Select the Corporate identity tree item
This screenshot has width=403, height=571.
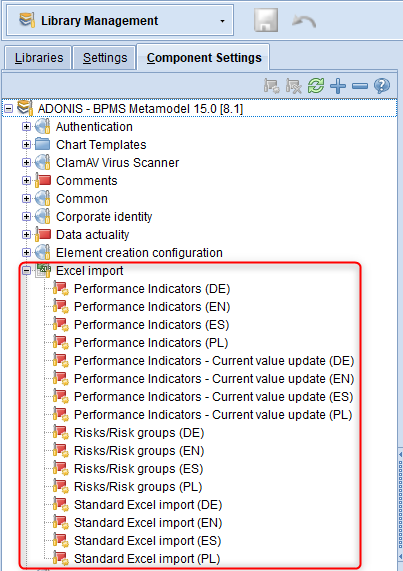[x=104, y=217]
